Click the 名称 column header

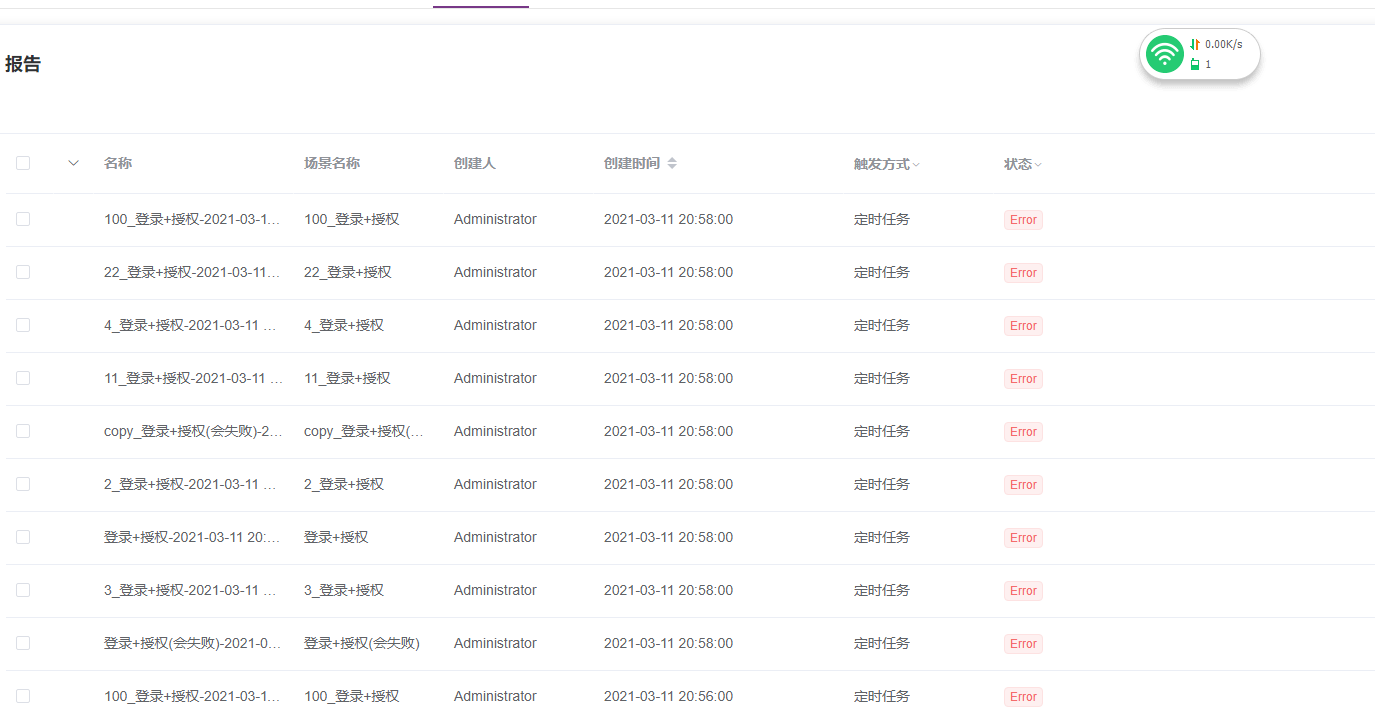(118, 163)
